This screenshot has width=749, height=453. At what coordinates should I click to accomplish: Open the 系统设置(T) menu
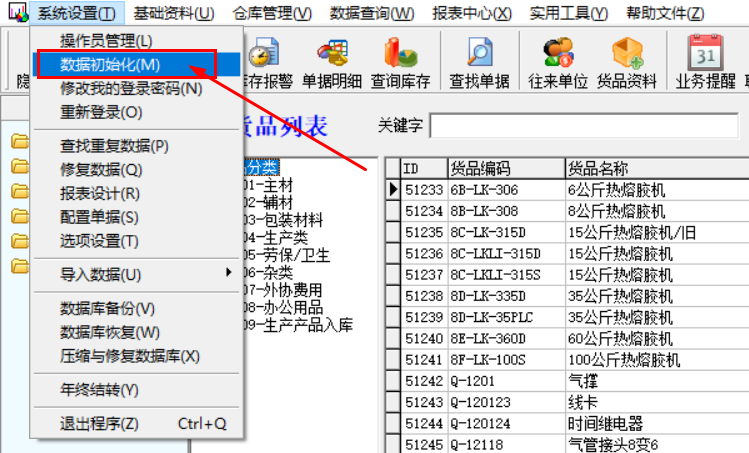(76, 13)
